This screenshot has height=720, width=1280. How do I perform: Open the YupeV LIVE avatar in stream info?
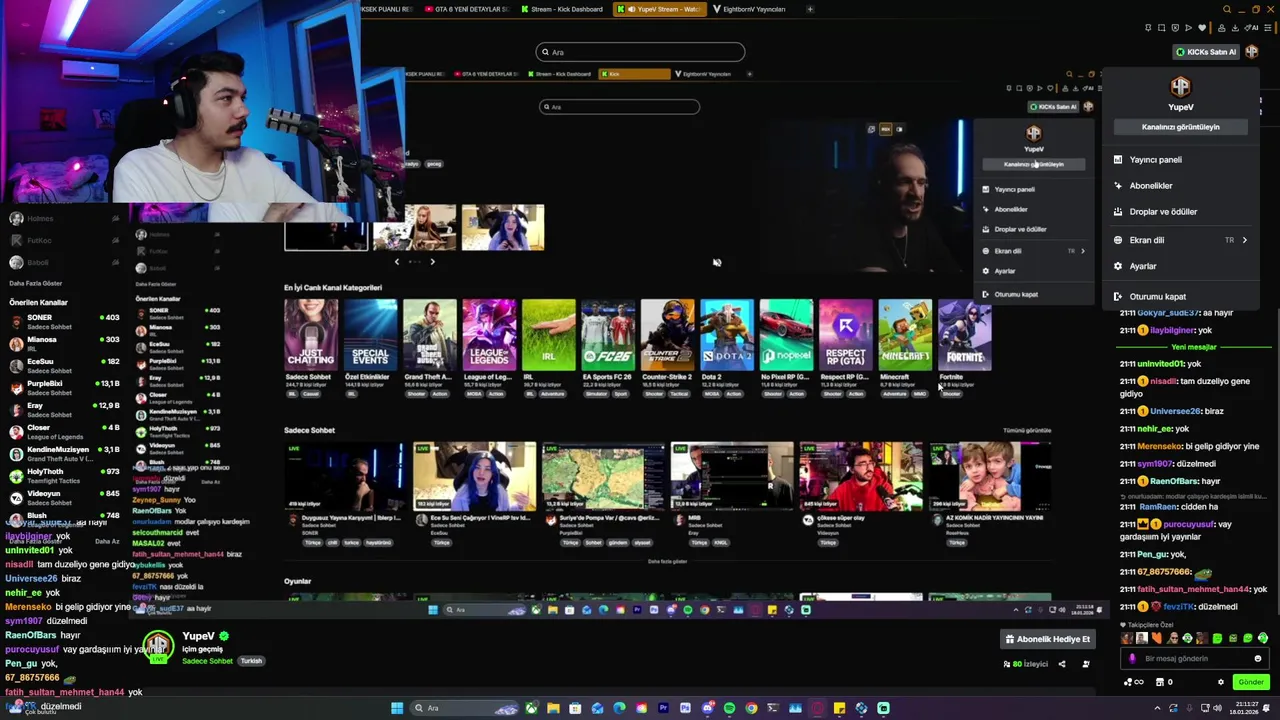click(x=157, y=647)
